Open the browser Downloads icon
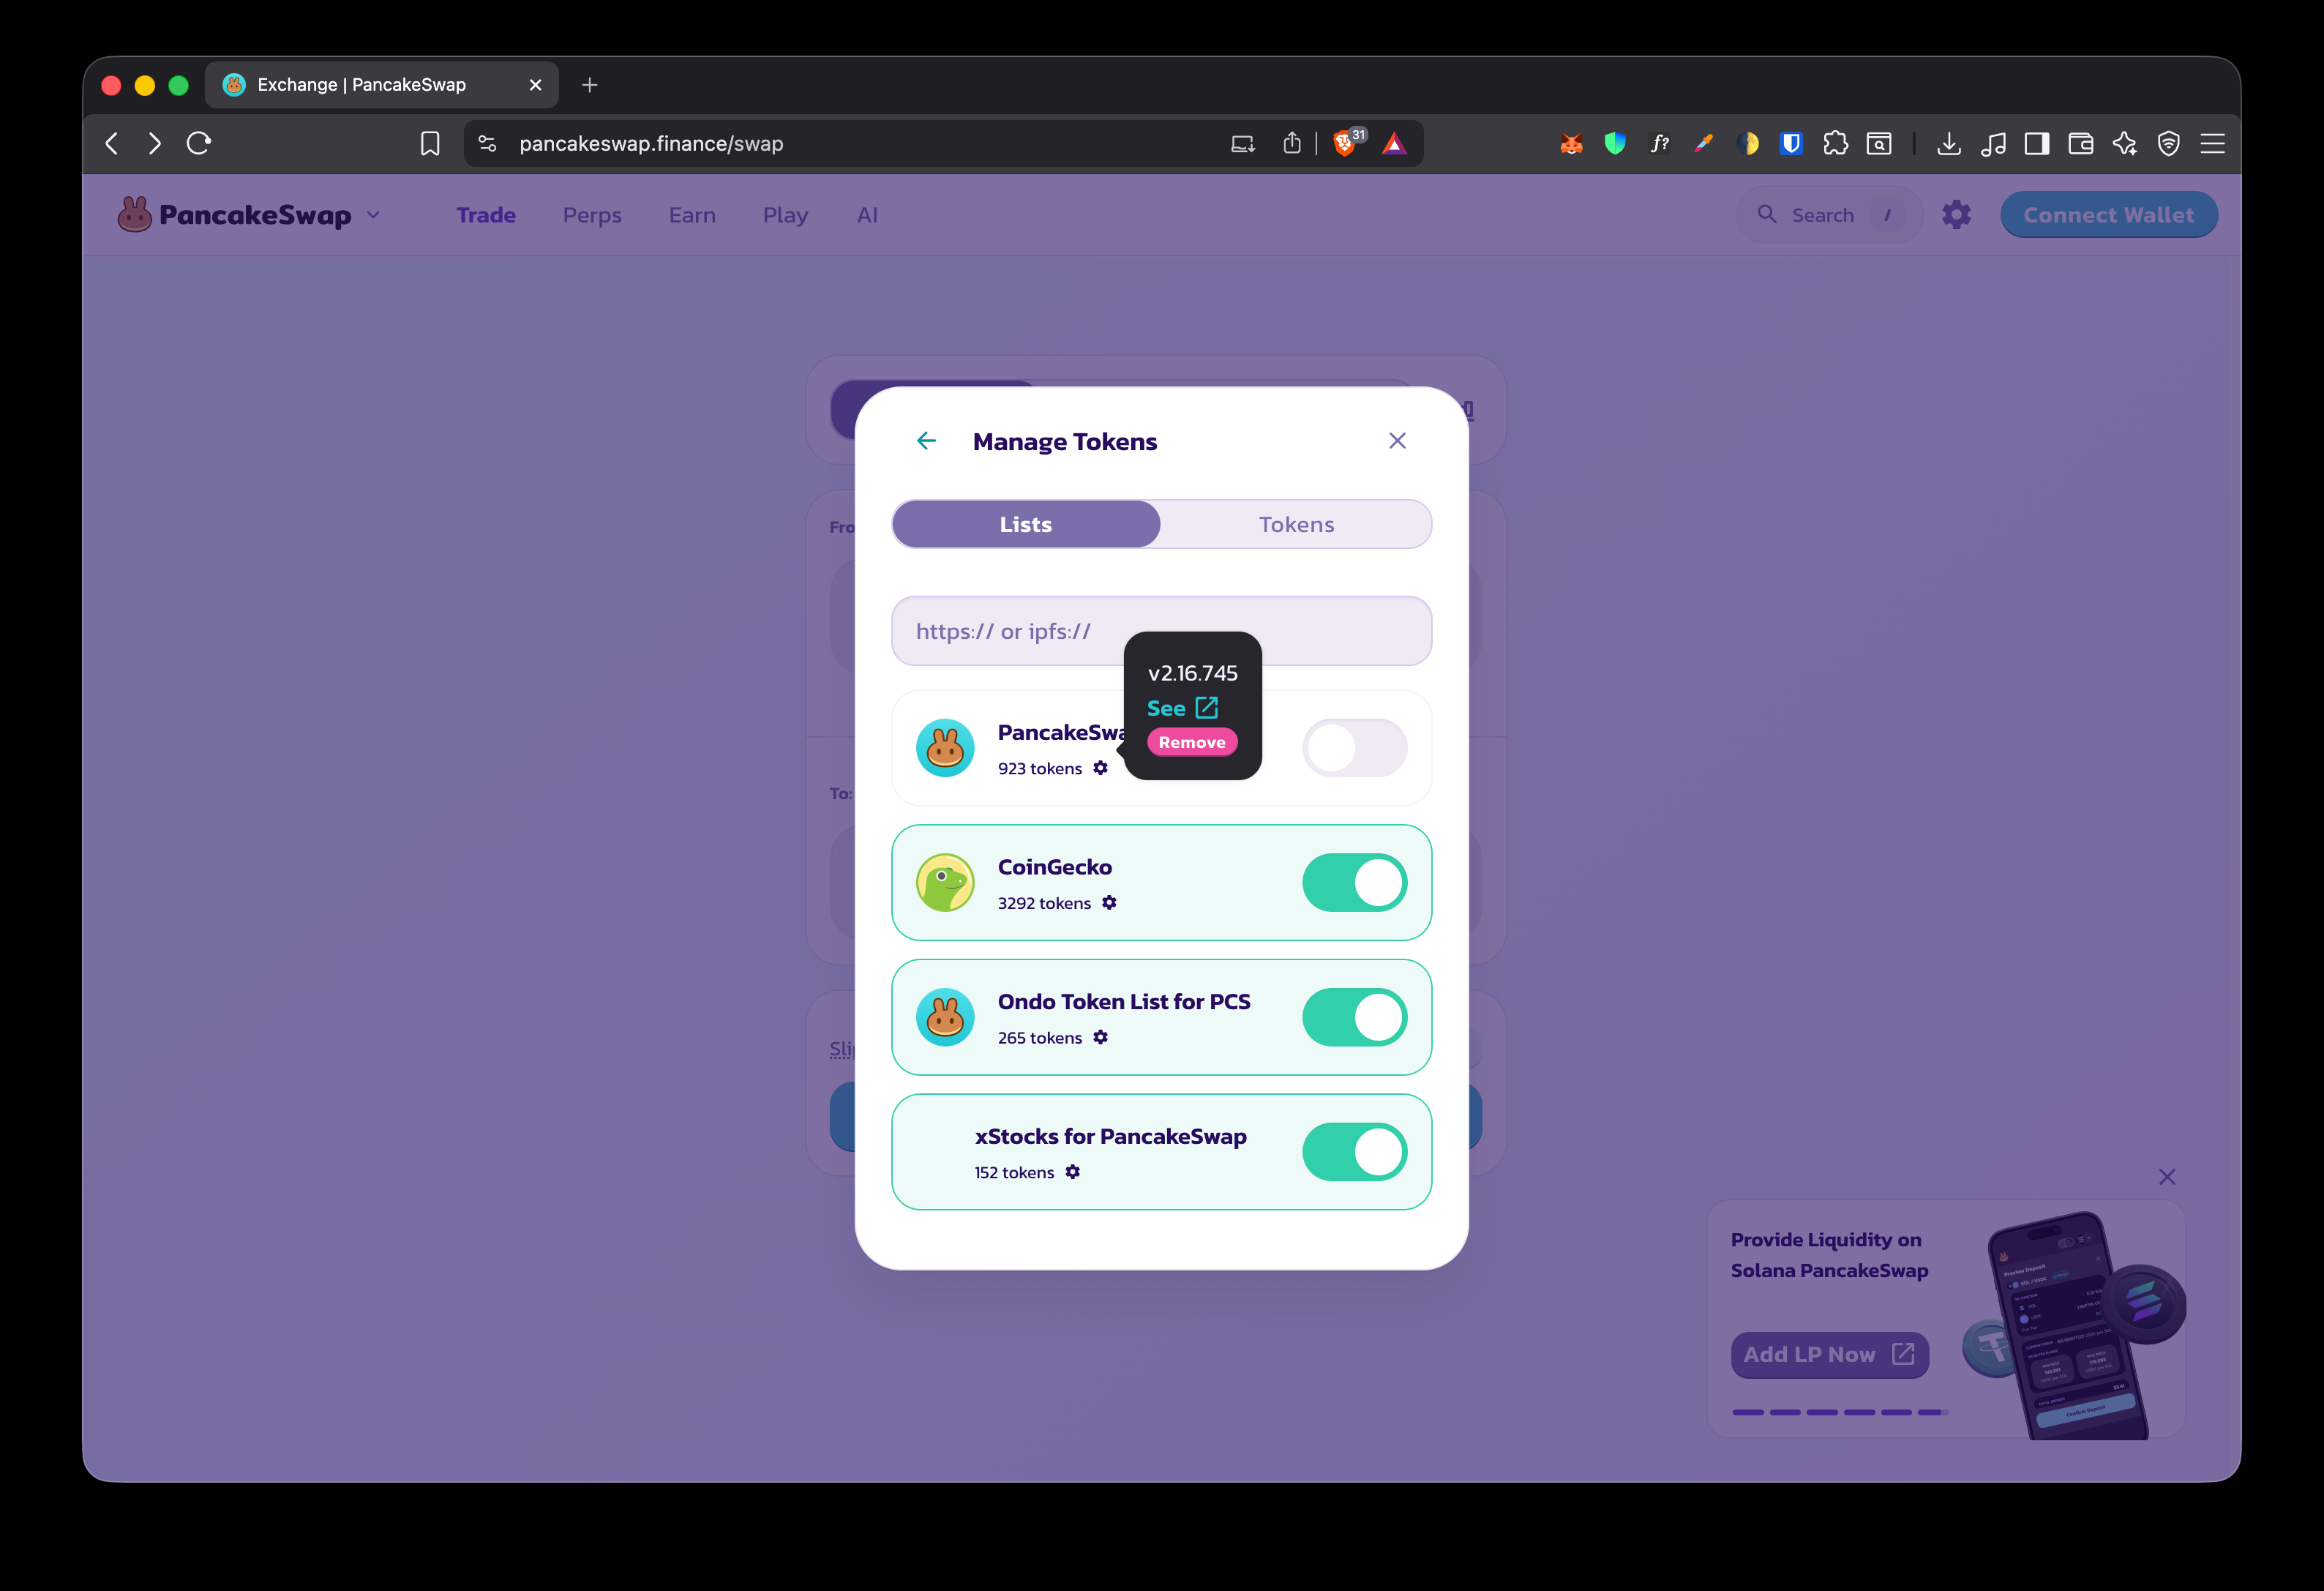This screenshot has height=1591, width=2324. tap(1949, 144)
